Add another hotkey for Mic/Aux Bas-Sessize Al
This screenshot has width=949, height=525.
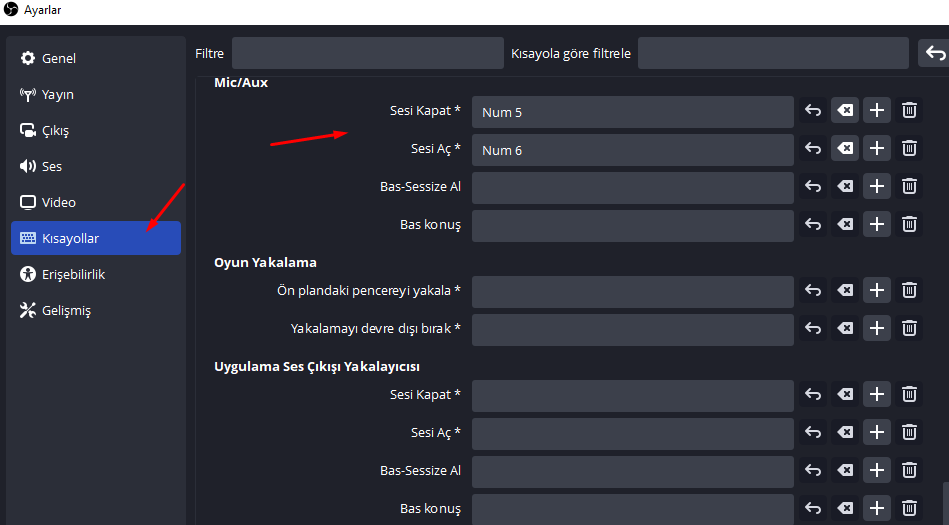877,186
